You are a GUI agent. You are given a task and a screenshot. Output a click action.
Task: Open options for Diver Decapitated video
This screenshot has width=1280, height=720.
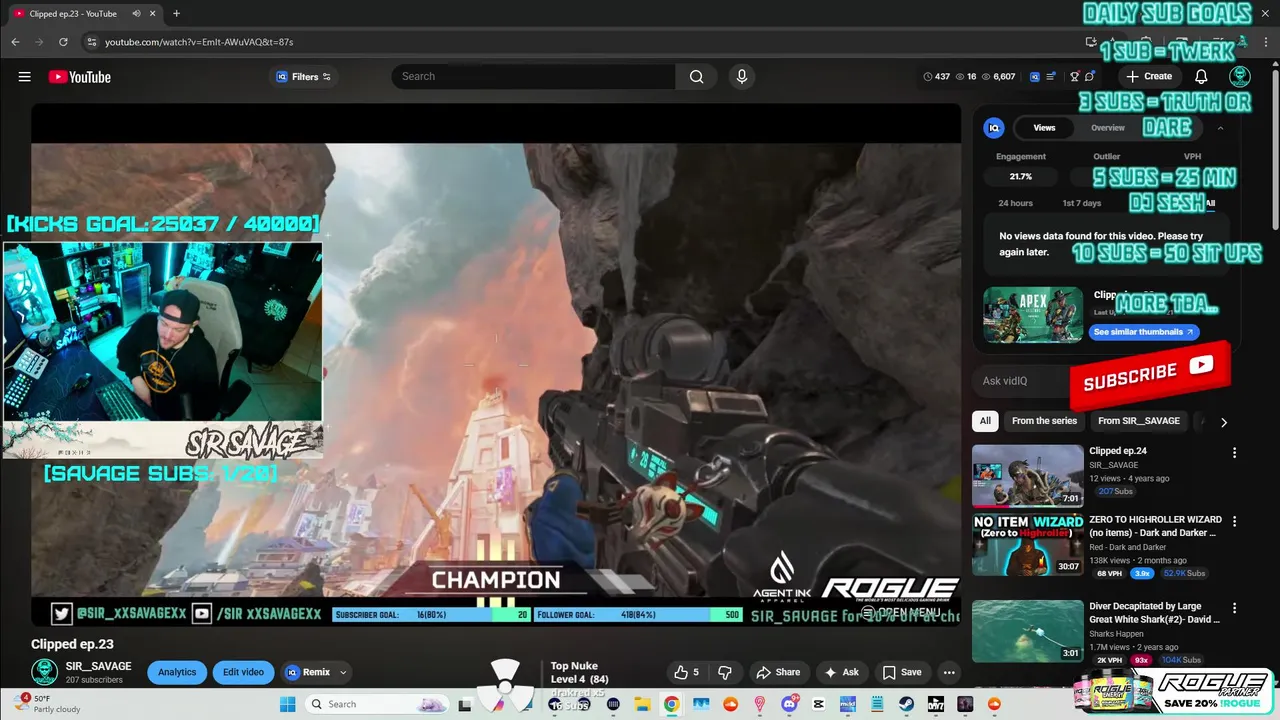[1234, 608]
